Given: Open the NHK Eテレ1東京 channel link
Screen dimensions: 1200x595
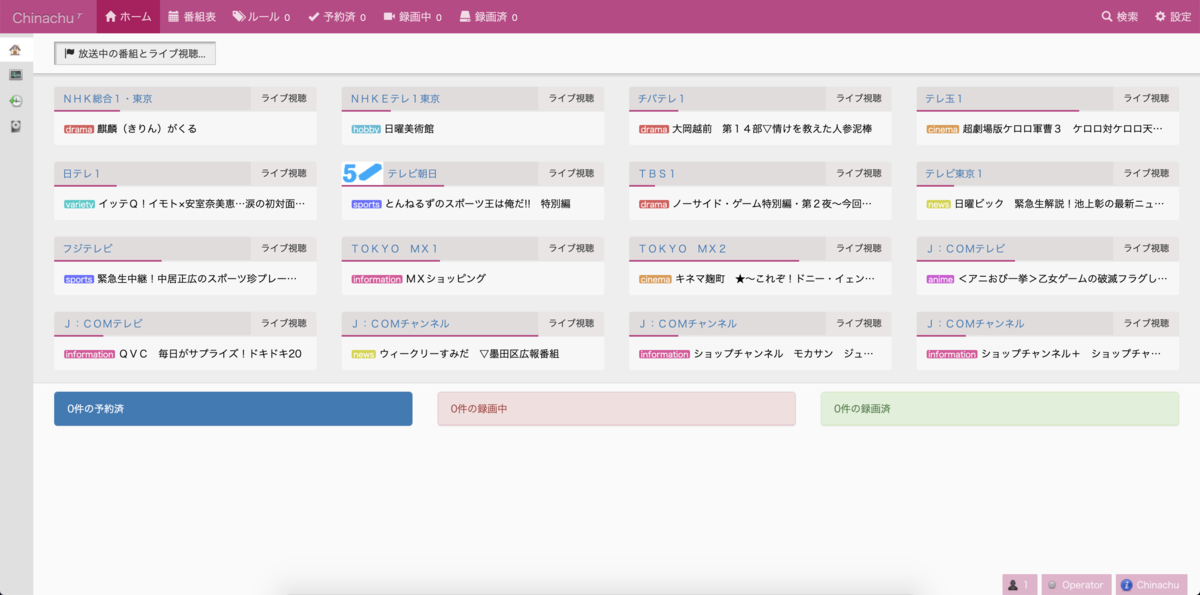Looking at the screenshot, I should (x=396, y=99).
